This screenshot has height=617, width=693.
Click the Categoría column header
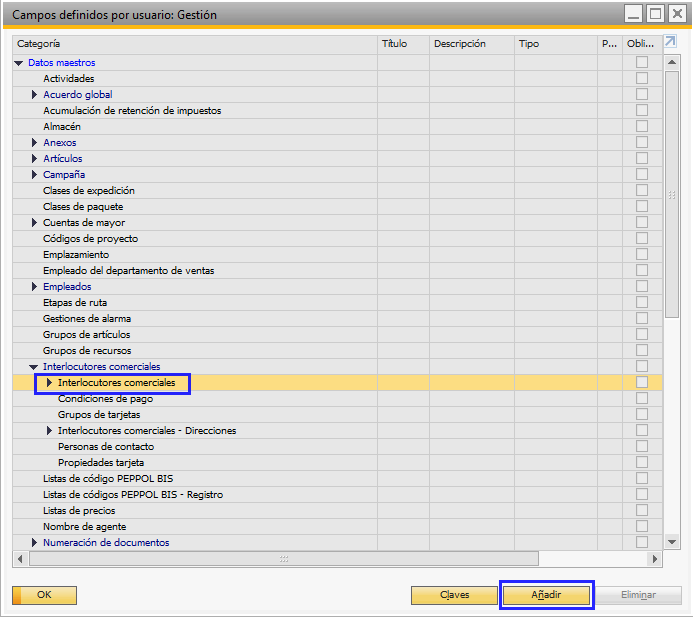(x=195, y=44)
